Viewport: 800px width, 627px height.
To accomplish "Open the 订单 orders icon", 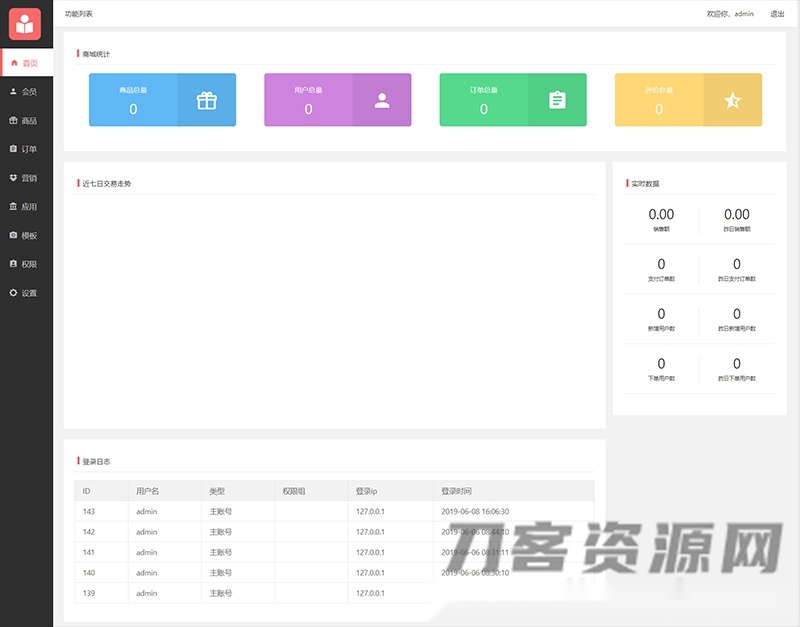I will [14, 149].
